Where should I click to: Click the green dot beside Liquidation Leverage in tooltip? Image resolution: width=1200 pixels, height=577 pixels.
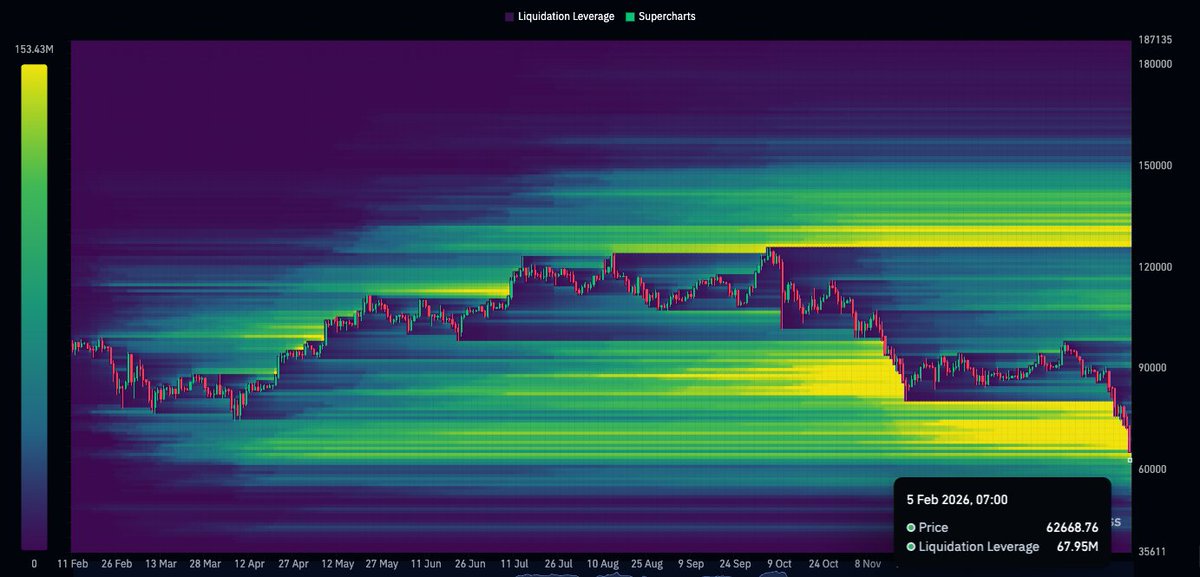[x=910, y=547]
